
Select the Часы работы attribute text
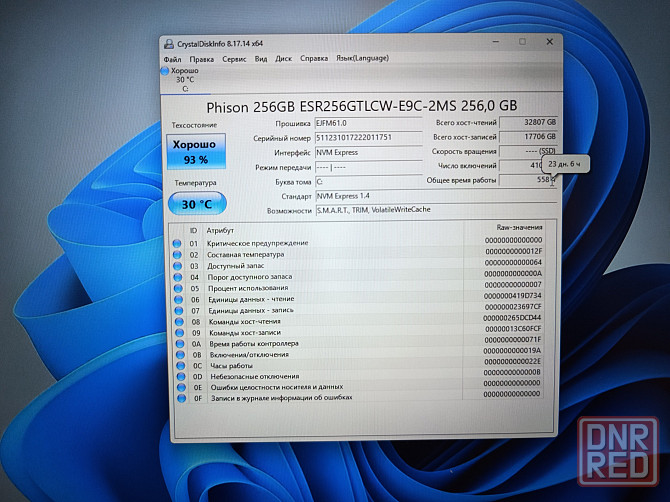(x=231, y=366)
